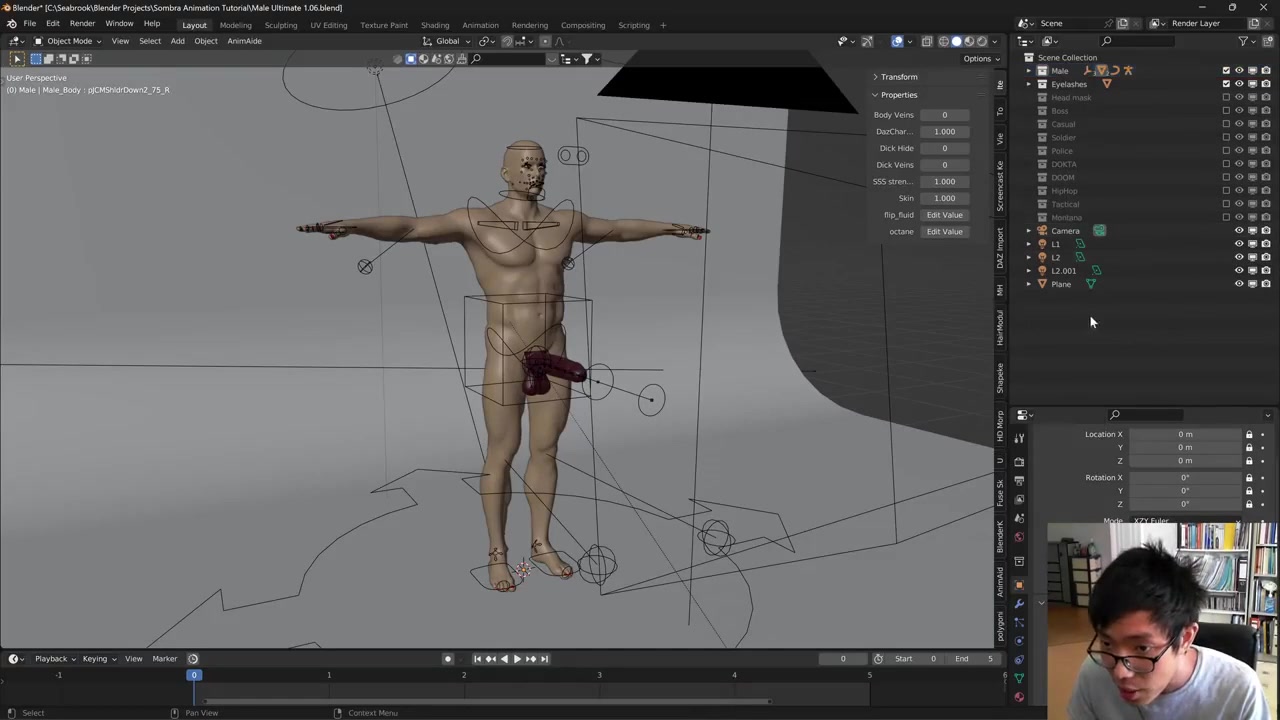Jump to the timeline's start frame
This screenshot has height=720, width=1280.
(x=477, y=659)
